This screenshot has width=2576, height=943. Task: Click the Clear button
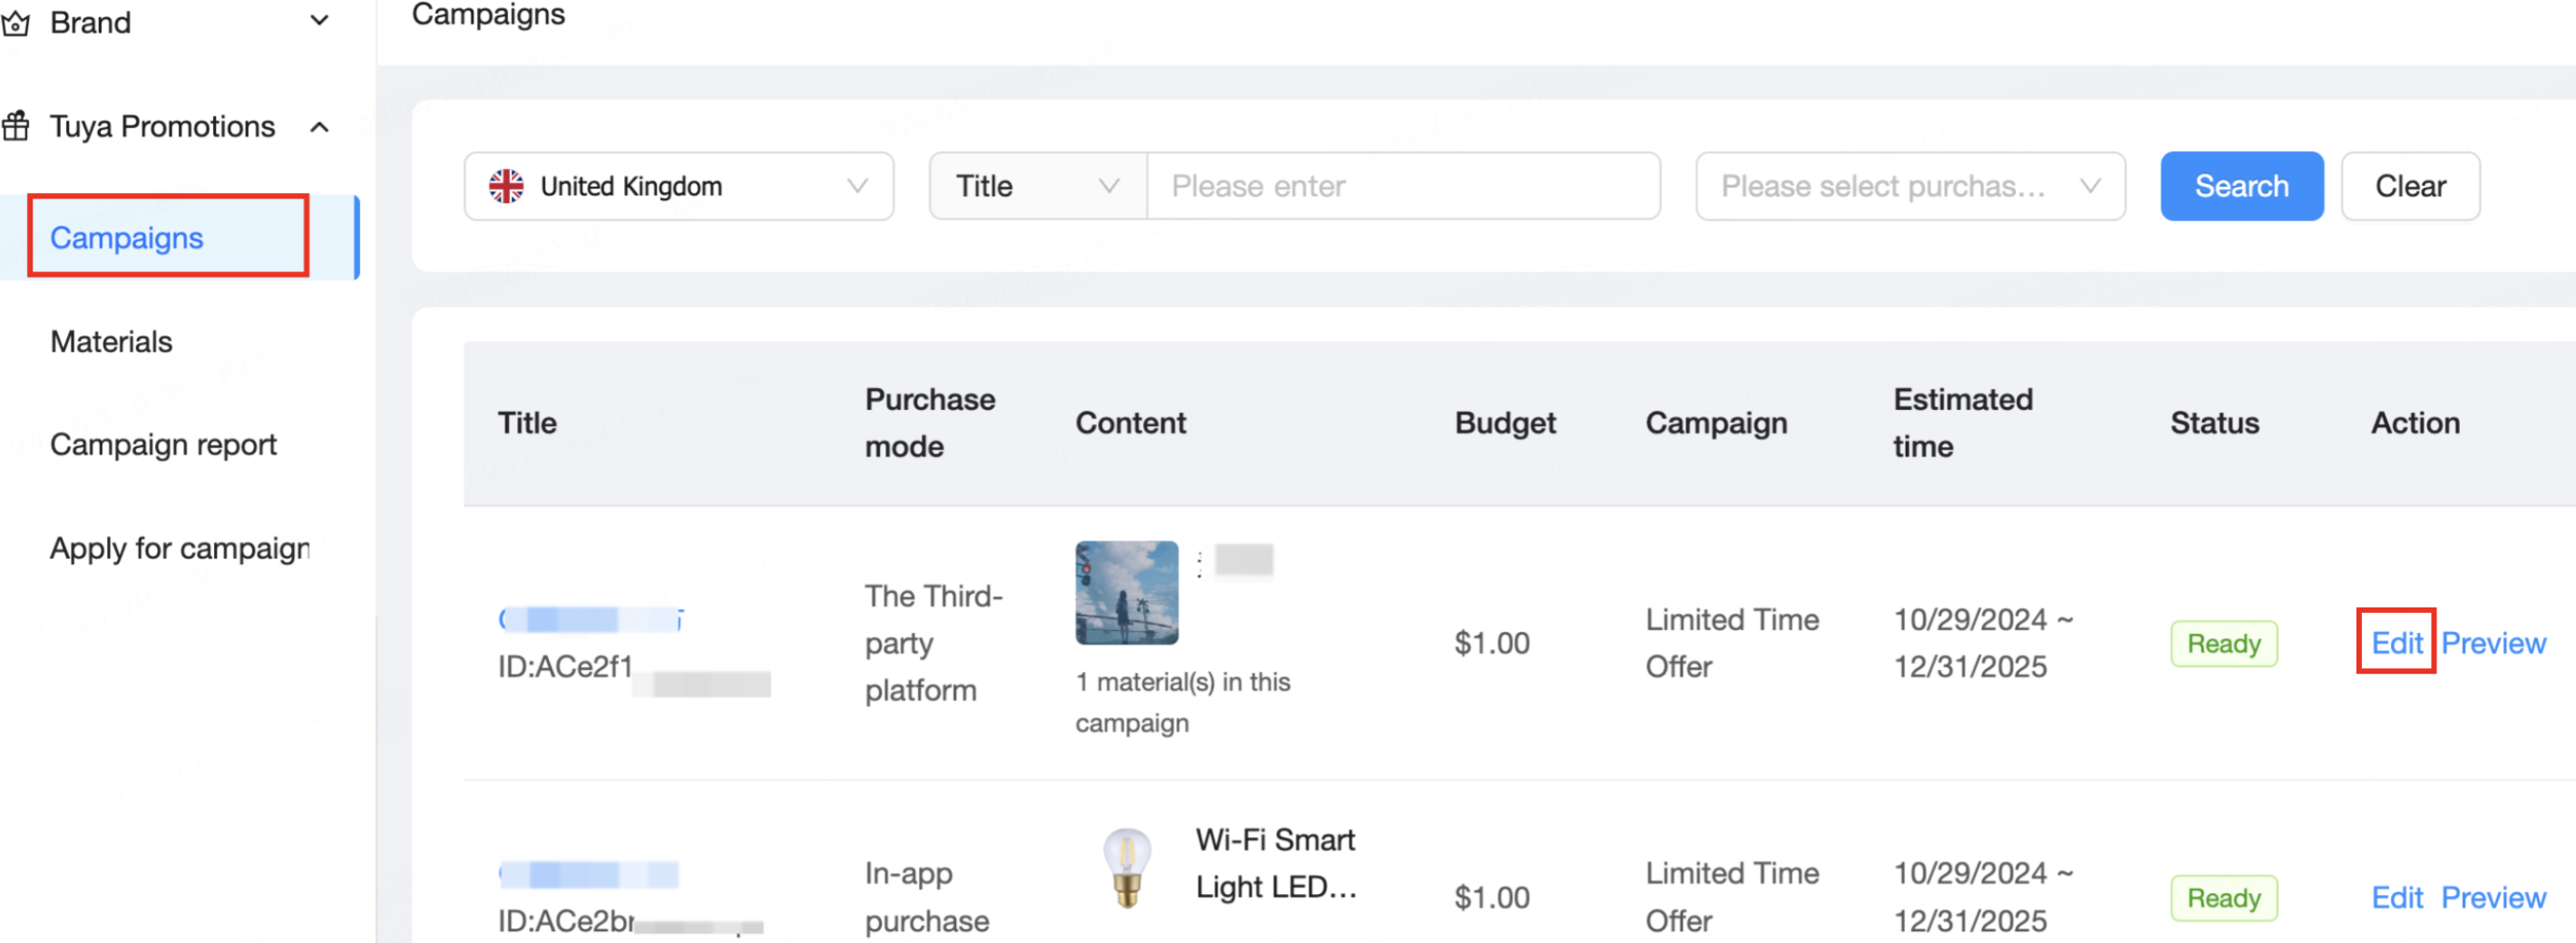2410,186
